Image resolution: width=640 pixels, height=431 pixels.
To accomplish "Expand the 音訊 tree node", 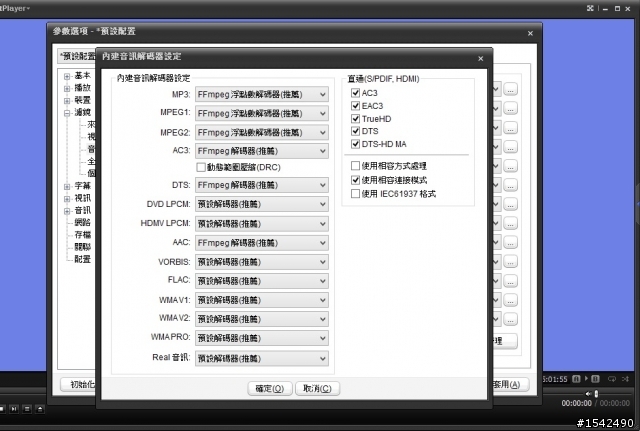I will click(67, 211).
